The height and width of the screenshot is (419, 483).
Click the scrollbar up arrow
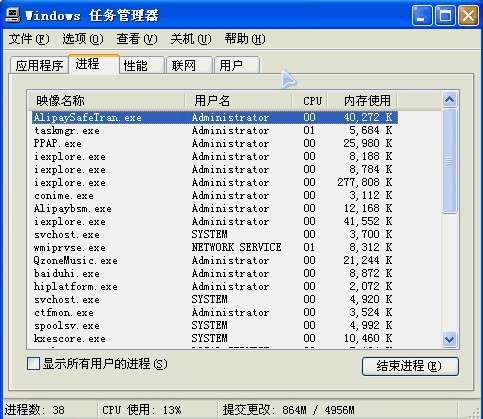coord(450,99)
